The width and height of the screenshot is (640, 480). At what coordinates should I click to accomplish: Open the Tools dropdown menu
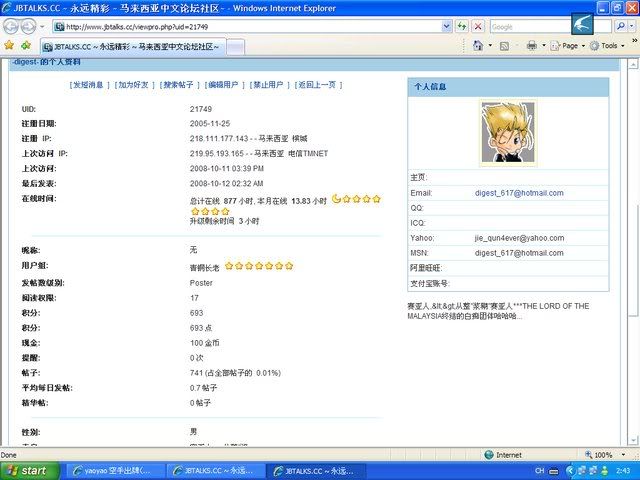point(609,46)
